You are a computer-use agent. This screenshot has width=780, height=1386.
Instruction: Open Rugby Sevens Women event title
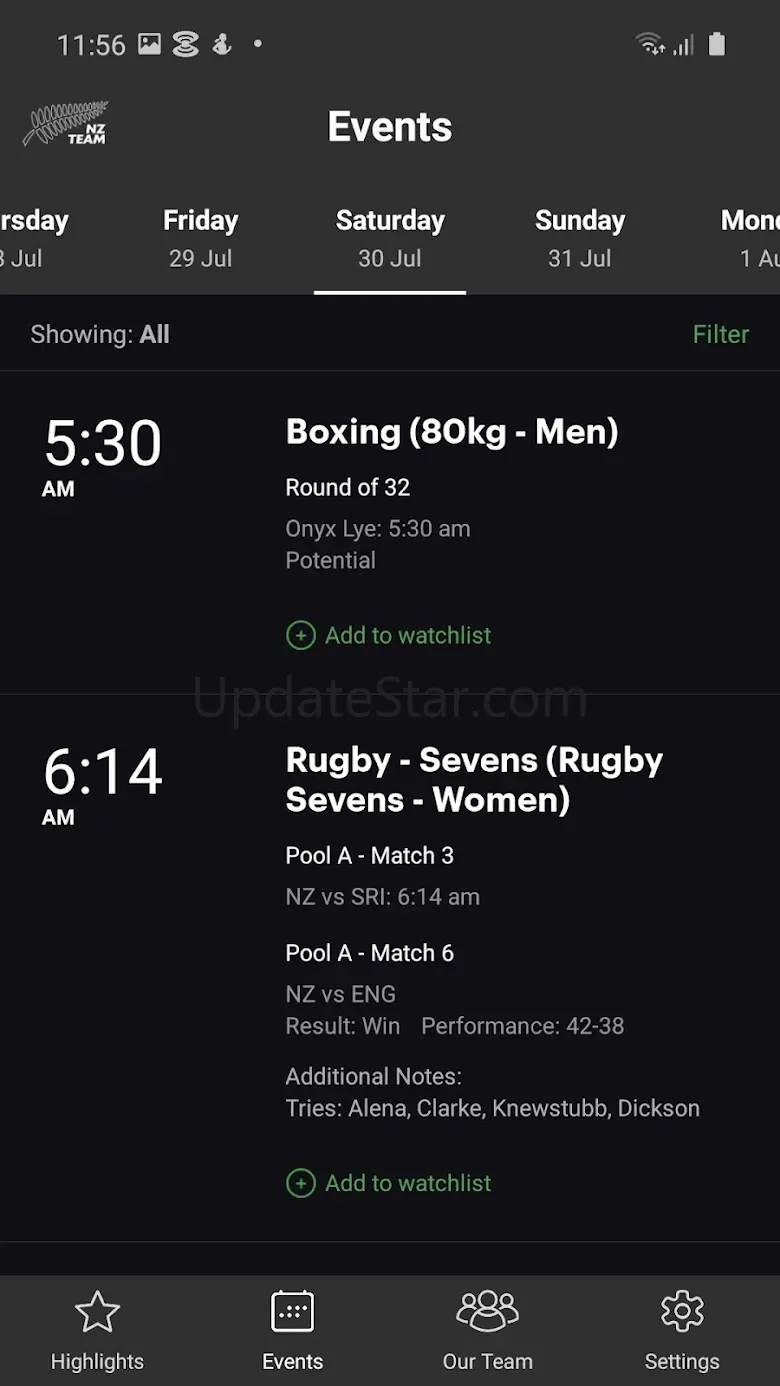[x=474, y=780]
